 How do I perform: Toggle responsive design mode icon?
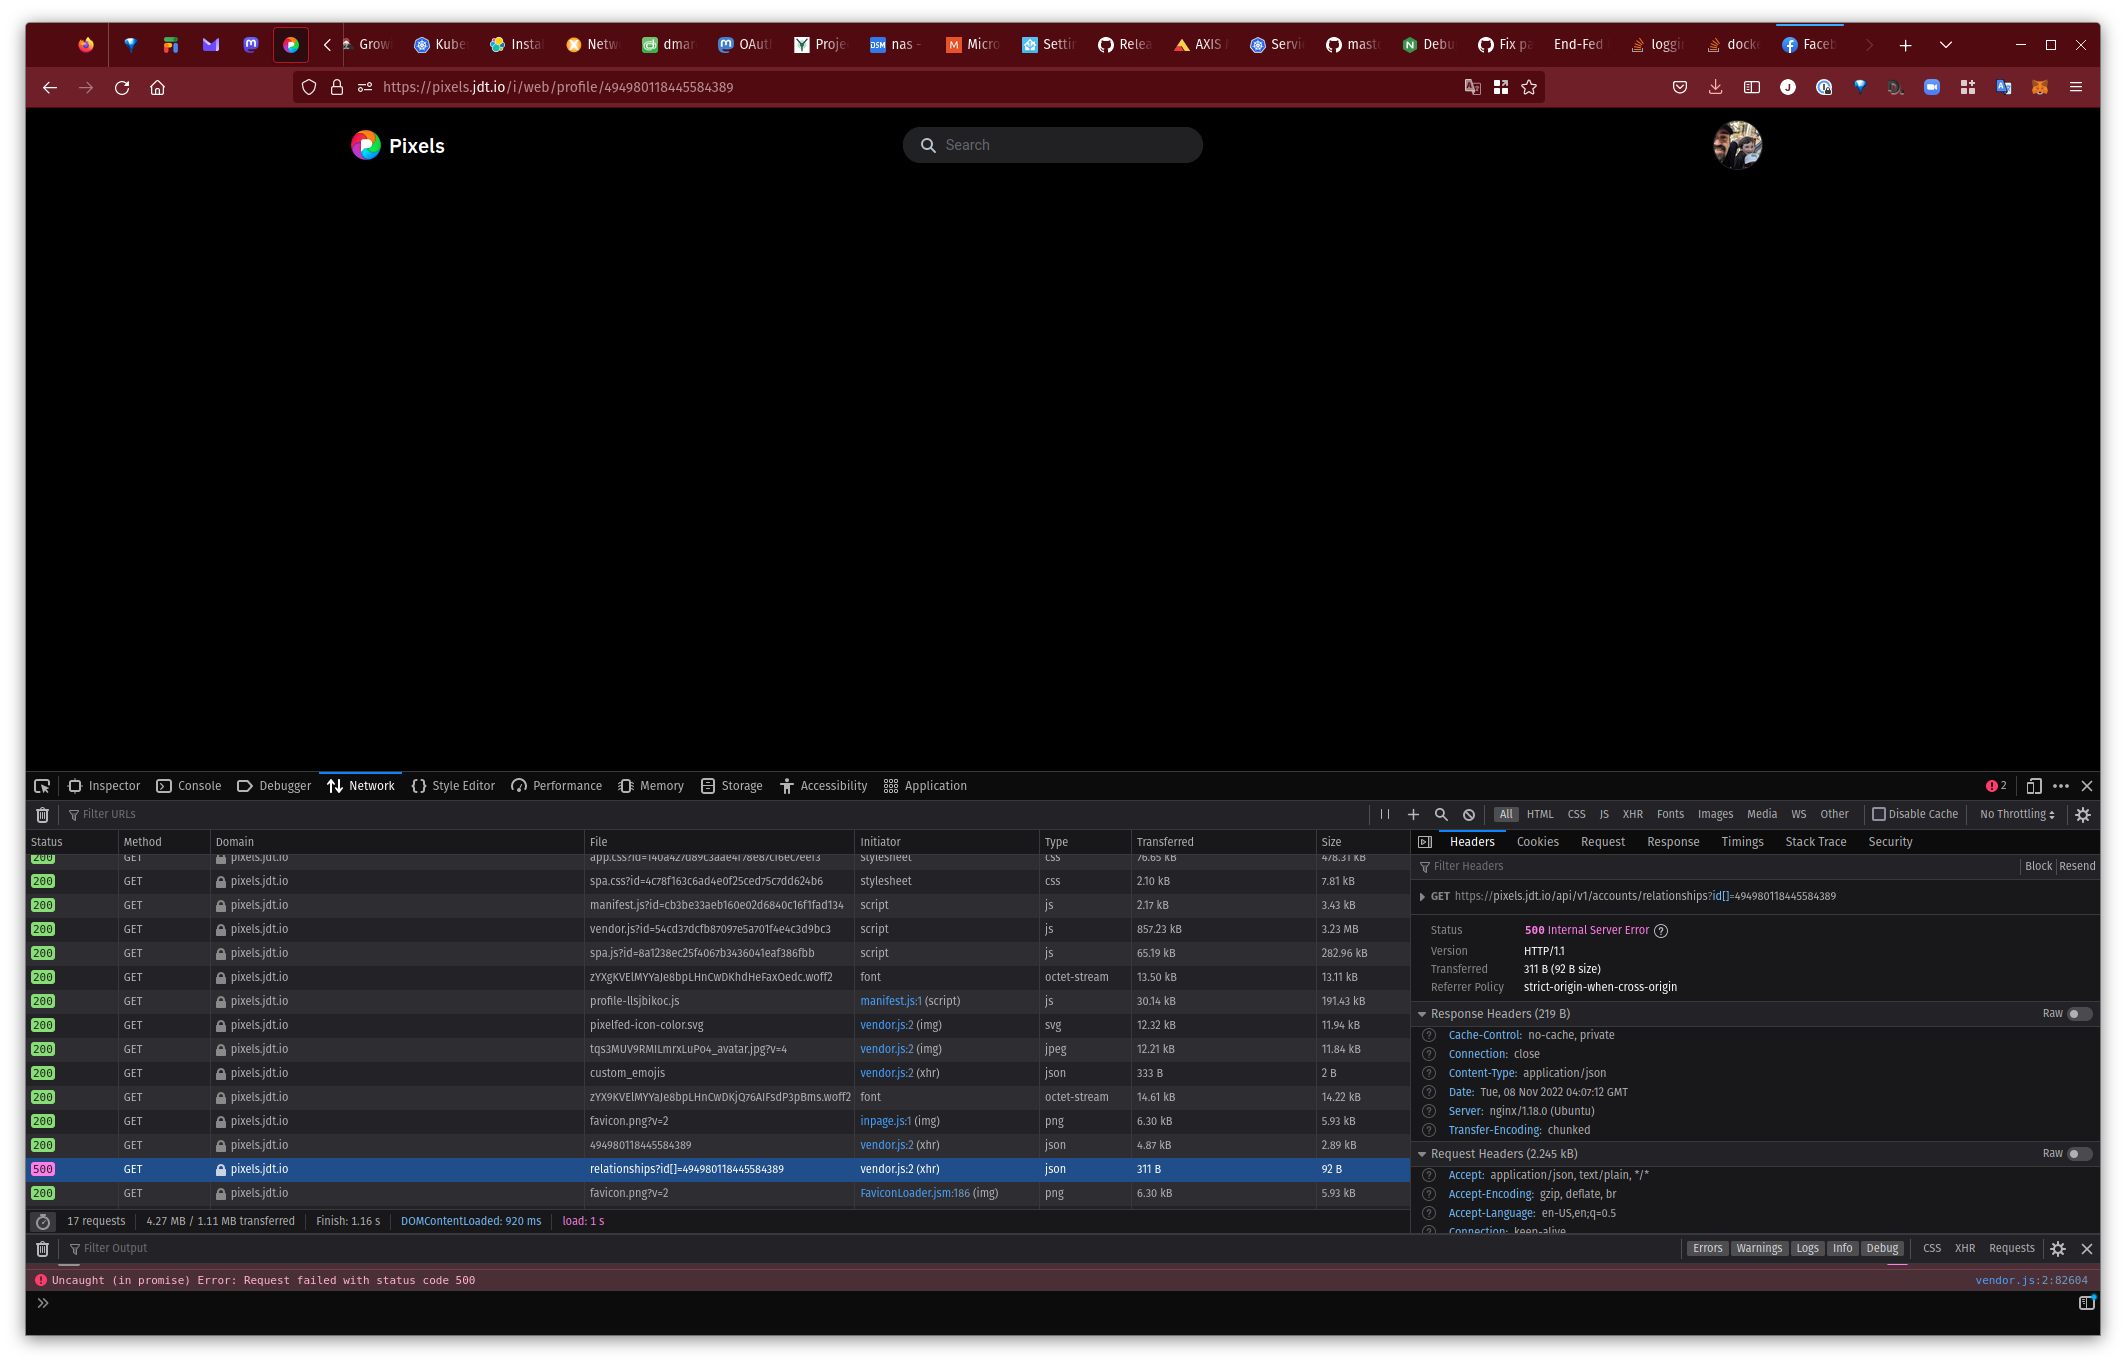(x=2033, y=786)
